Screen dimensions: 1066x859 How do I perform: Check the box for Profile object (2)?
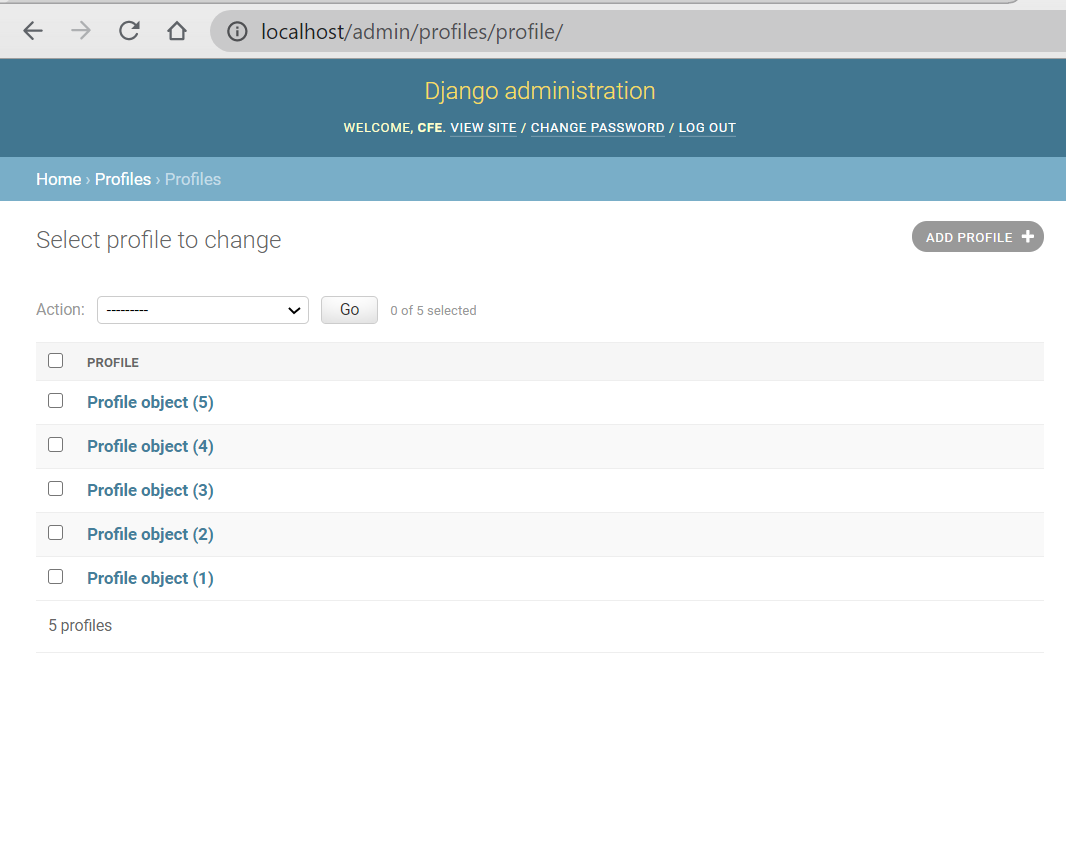(x=56, y=533)
